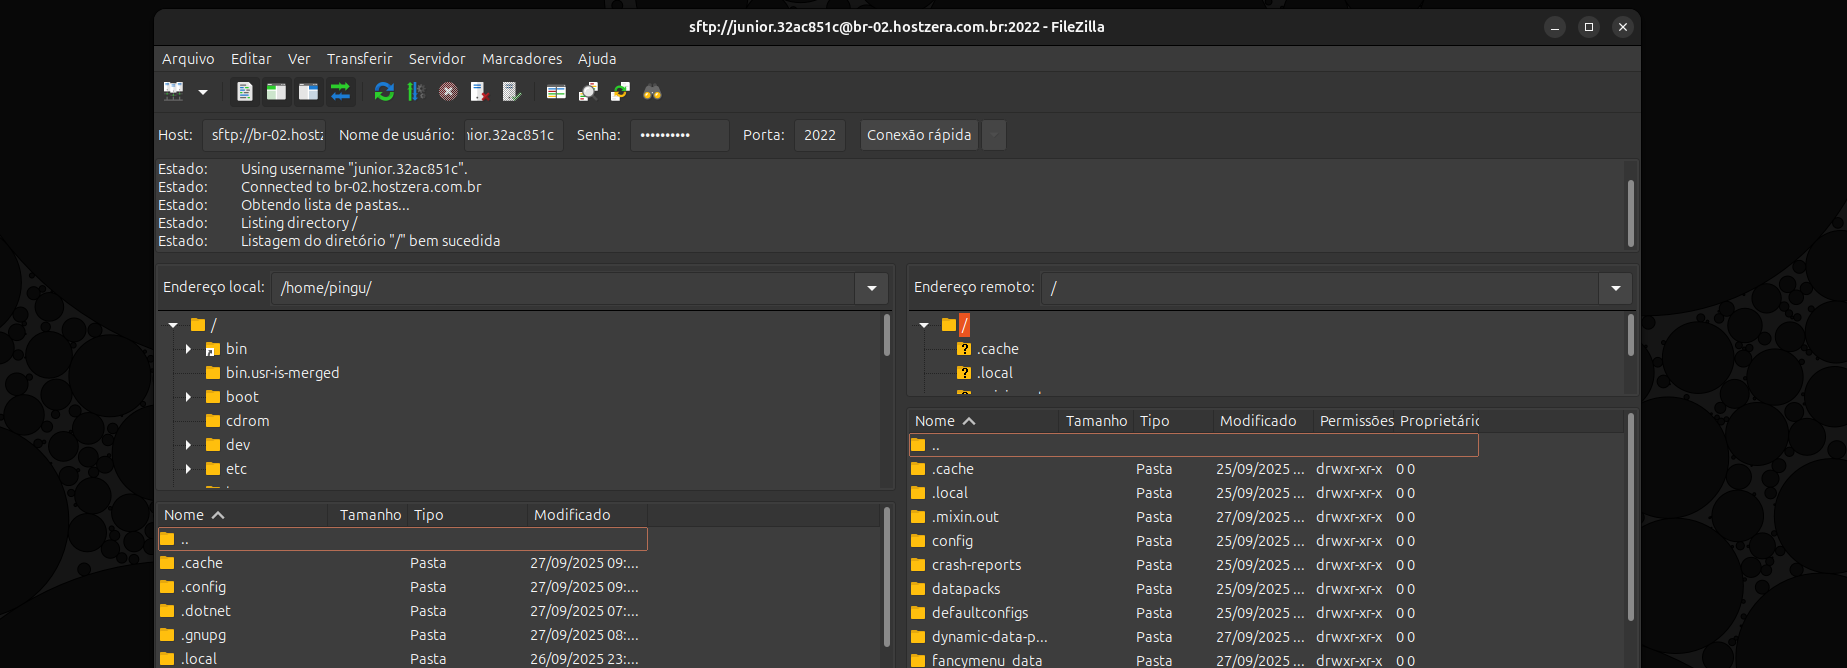
Task: Toggle the remote directory tree view
Action: 308,92
